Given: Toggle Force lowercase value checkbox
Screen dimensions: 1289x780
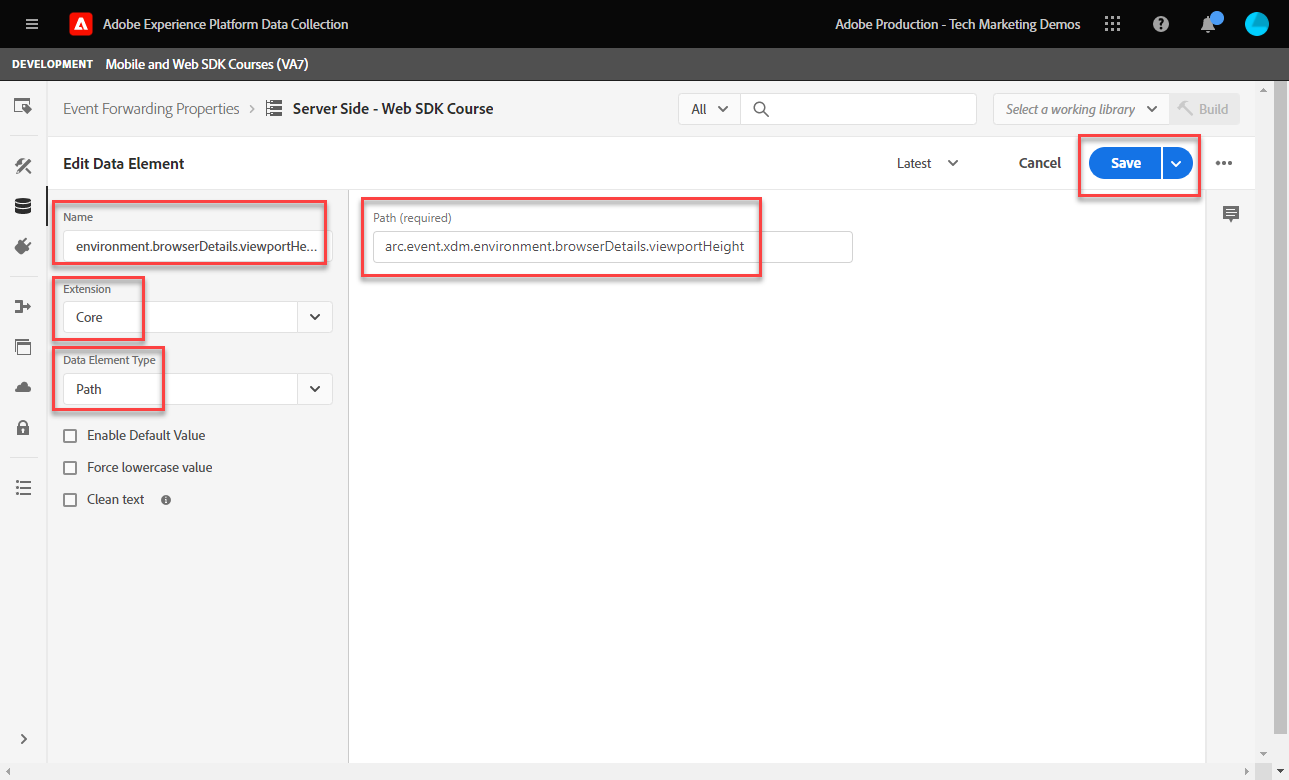Looking at the screenshot, I should tap(70, 468).
